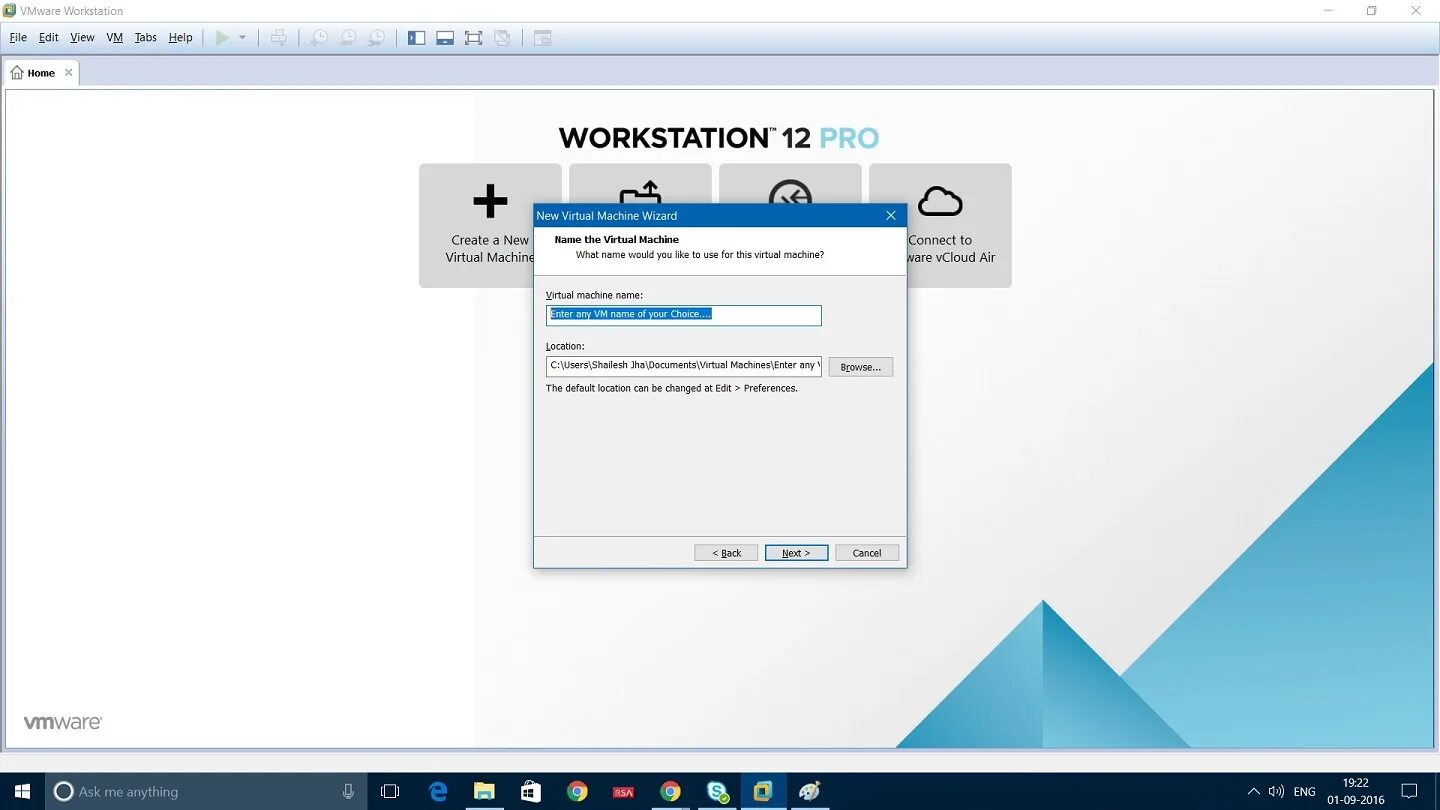This screenshot has height=810, width=1440.
Task: Click the Virtual machine name field
Action: 684,315
